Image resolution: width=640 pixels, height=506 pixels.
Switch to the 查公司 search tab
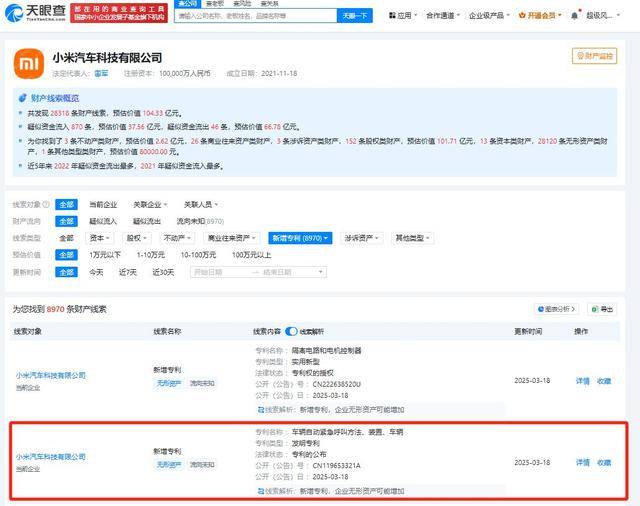188,4
